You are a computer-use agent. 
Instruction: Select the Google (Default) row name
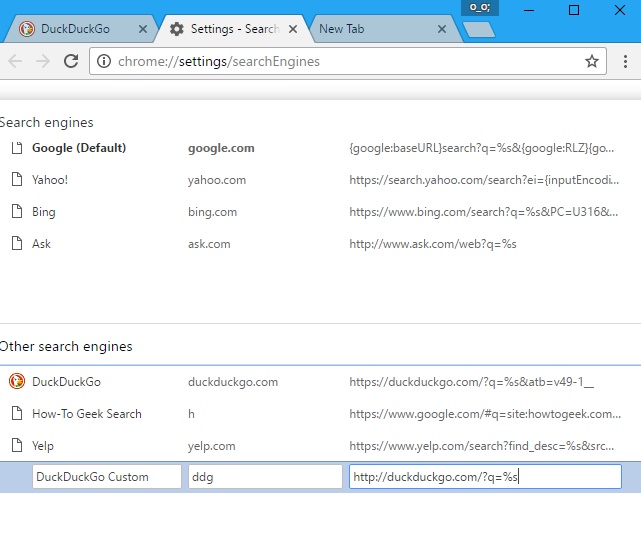[79, 148]
